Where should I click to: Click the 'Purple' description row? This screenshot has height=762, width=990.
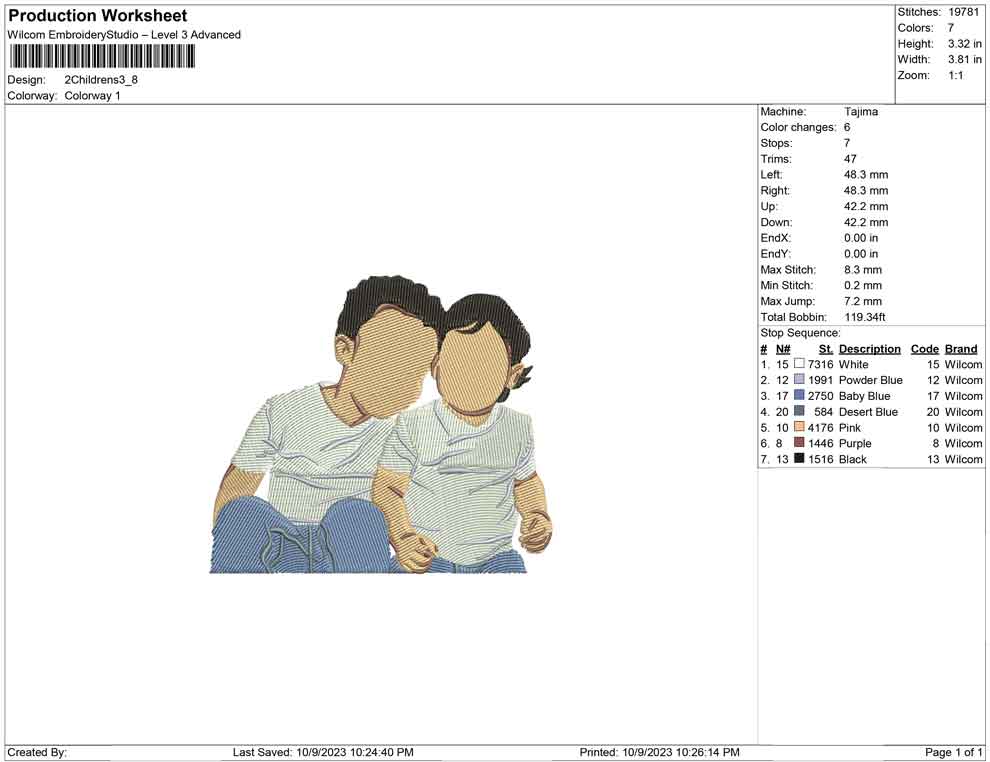pos(854,443)
